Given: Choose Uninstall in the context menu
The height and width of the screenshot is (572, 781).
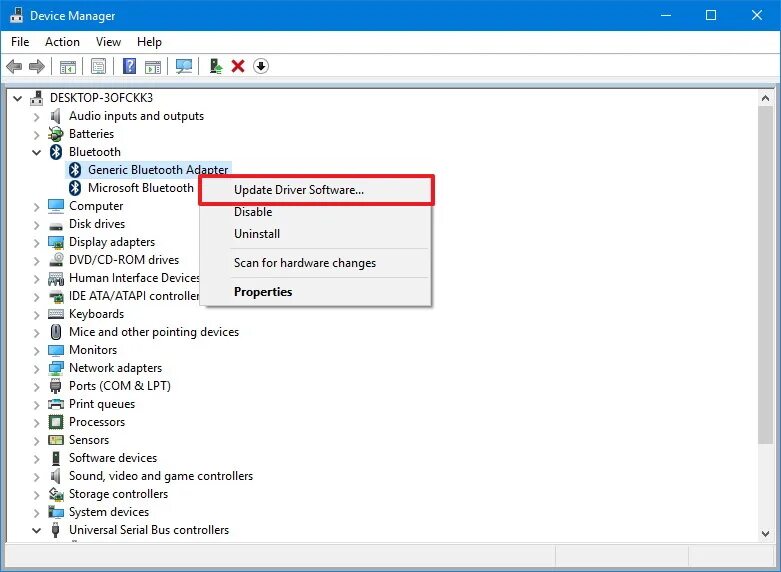Looking at the screenshot, I should (x=315, y=234).
